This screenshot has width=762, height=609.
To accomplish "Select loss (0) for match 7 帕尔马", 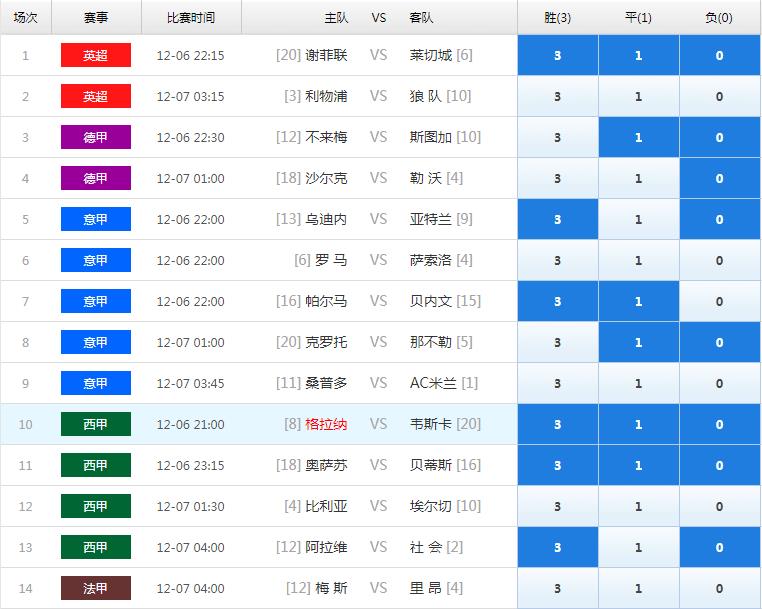I will coord(719,301).
